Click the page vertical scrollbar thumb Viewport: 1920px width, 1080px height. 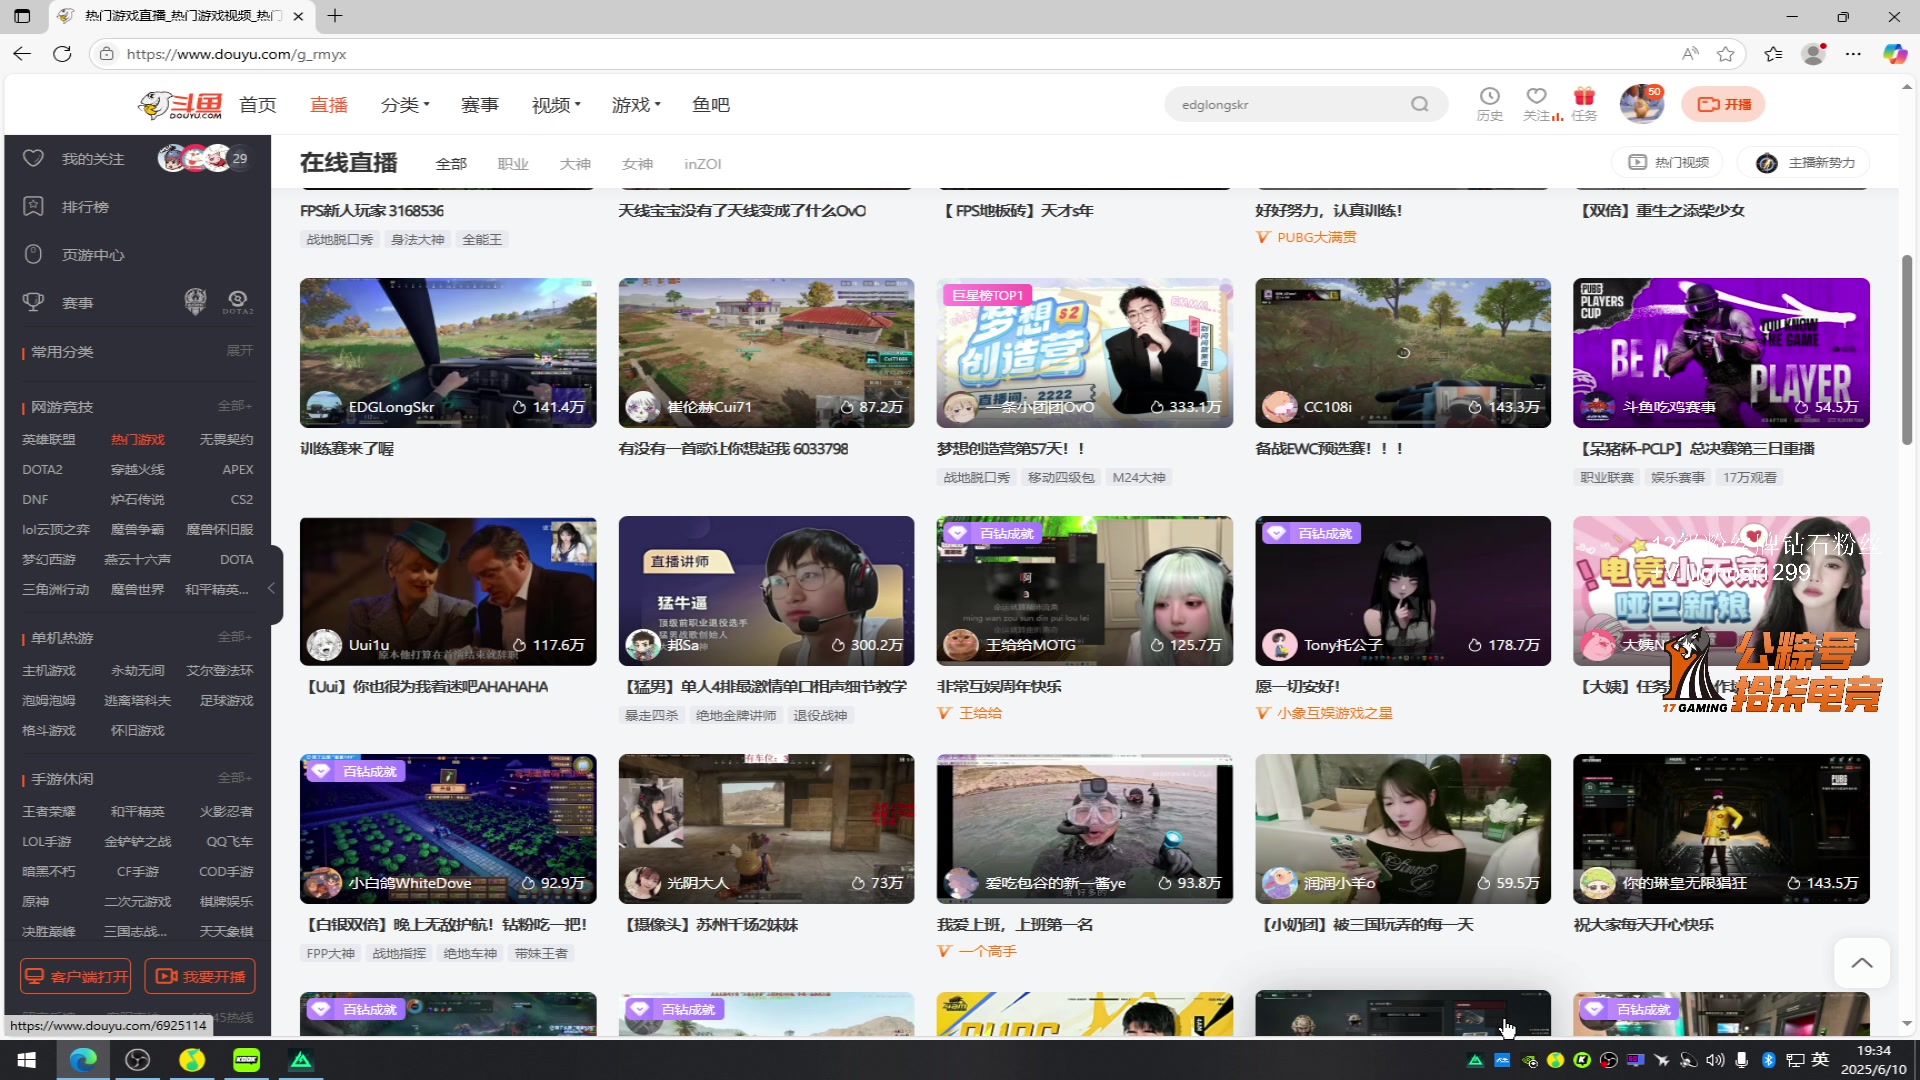coord(1907,350)
